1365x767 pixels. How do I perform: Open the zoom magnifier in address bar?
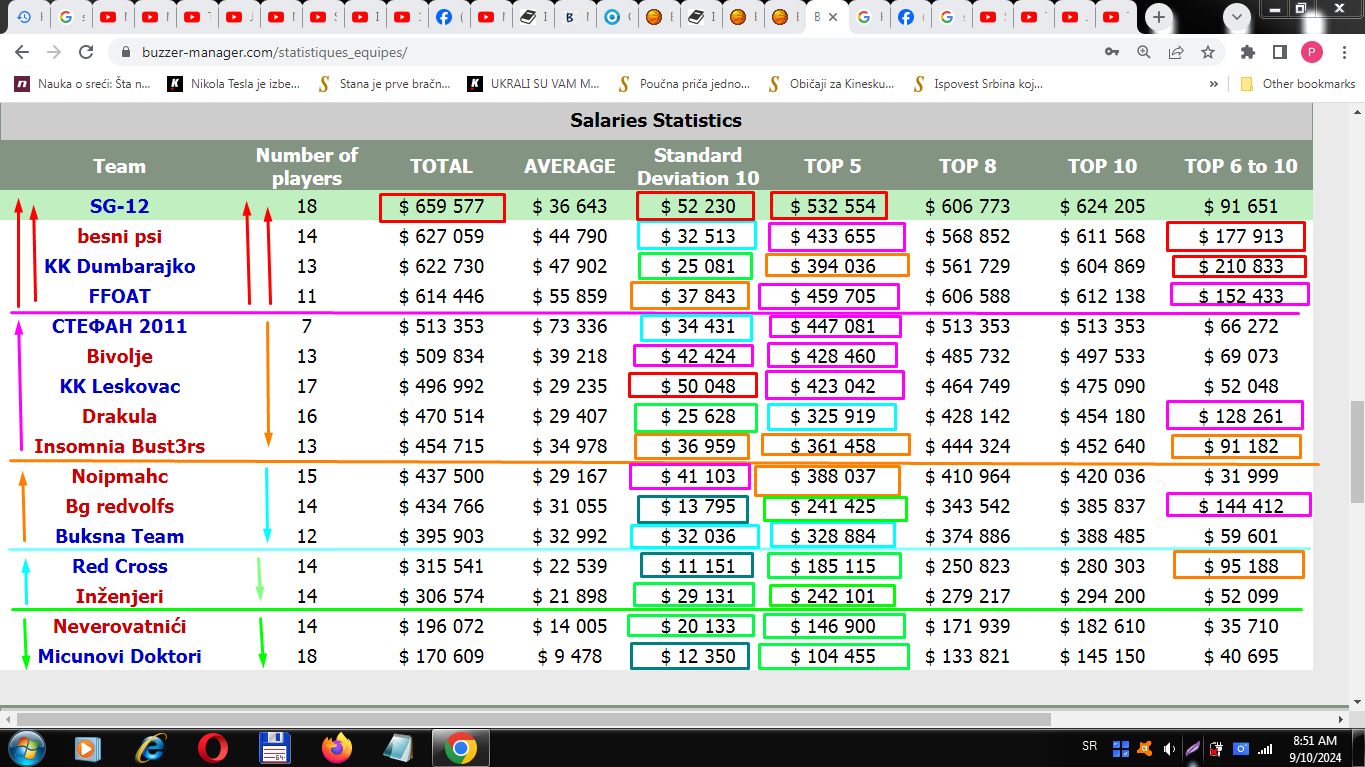pos(1144,52)
